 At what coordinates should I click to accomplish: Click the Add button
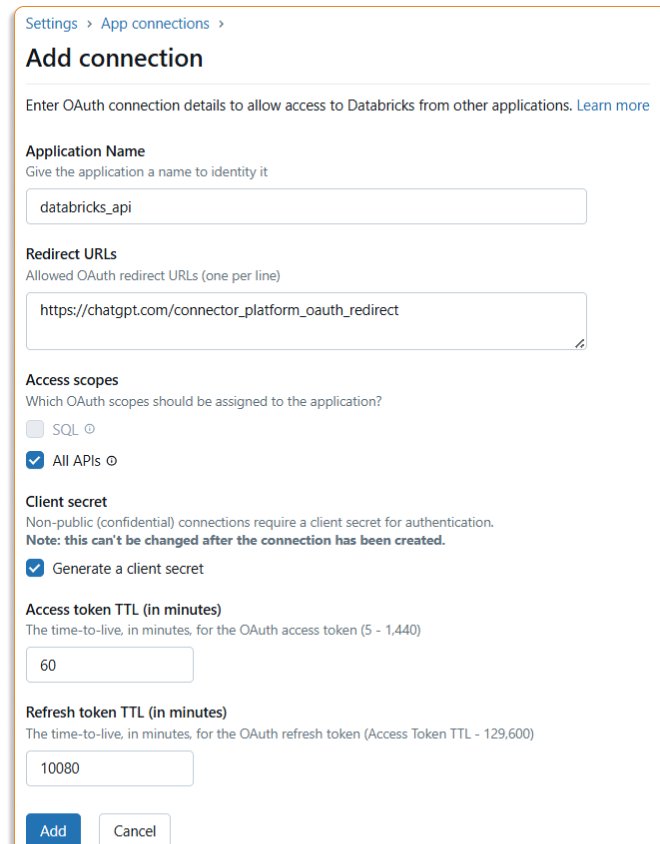53,830
